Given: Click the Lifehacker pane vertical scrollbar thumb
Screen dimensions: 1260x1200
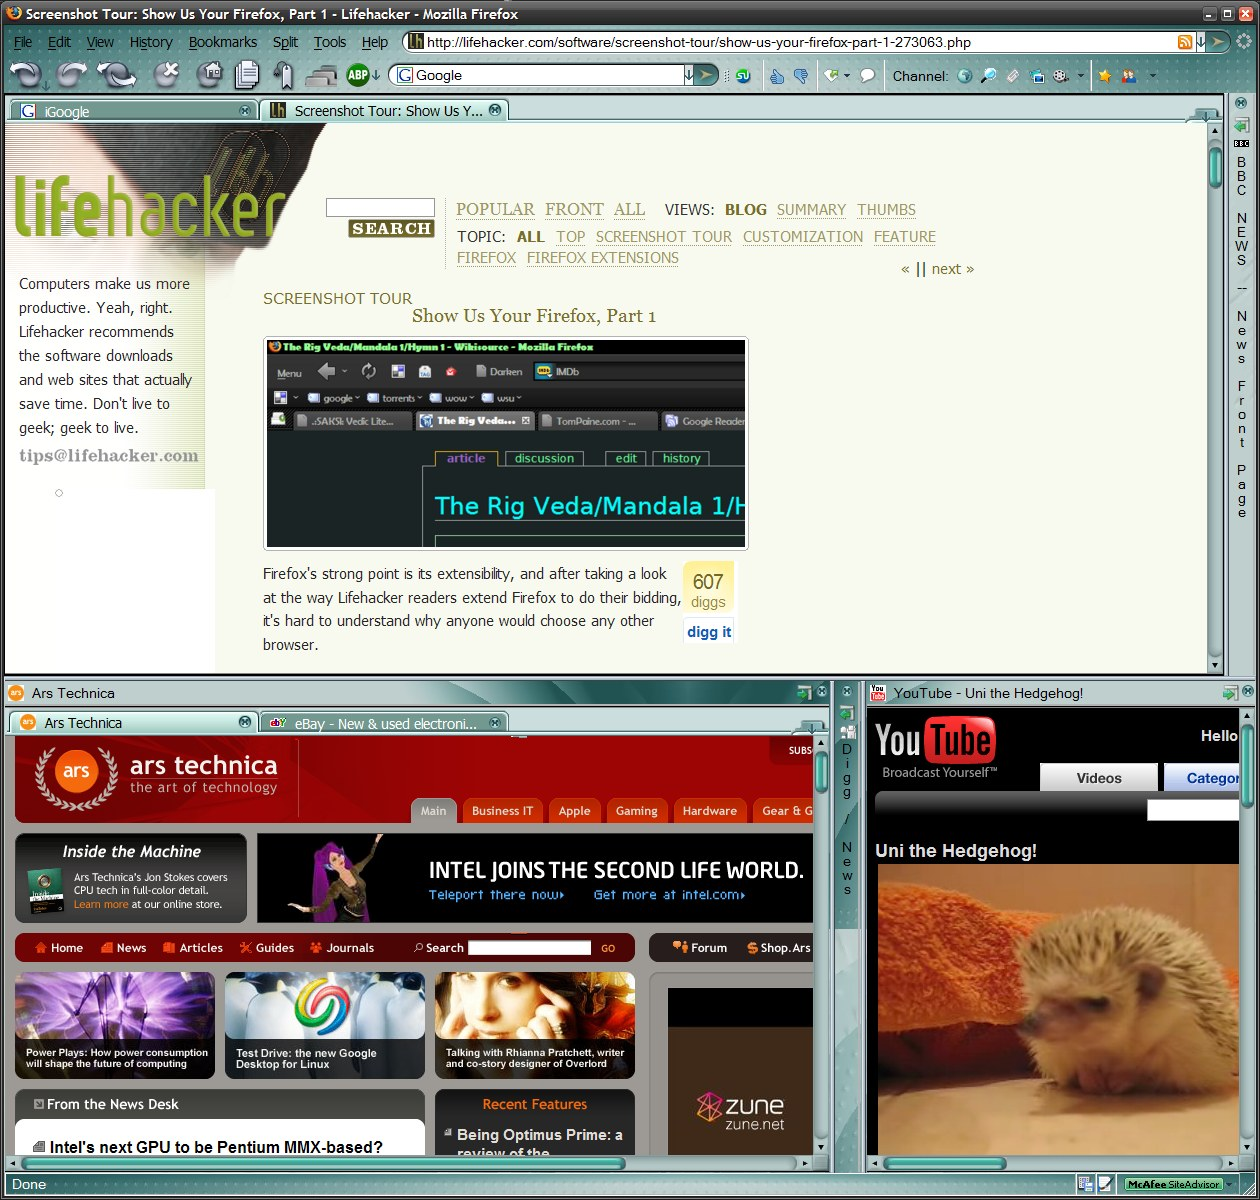Looking at the screenshot, I should pyautogui.click(x=1215, y=166).
